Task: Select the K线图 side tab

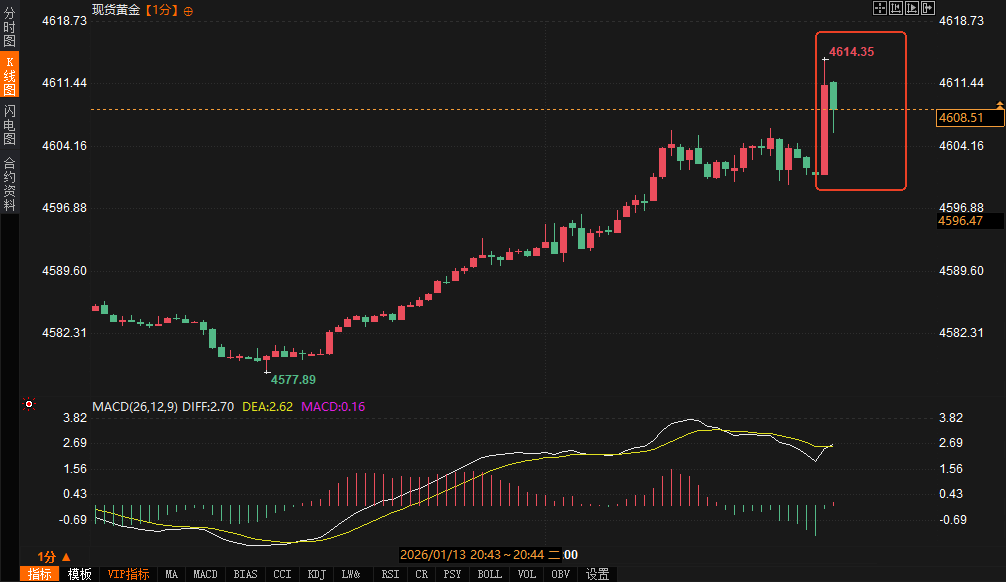Action: tap(9, 75)
